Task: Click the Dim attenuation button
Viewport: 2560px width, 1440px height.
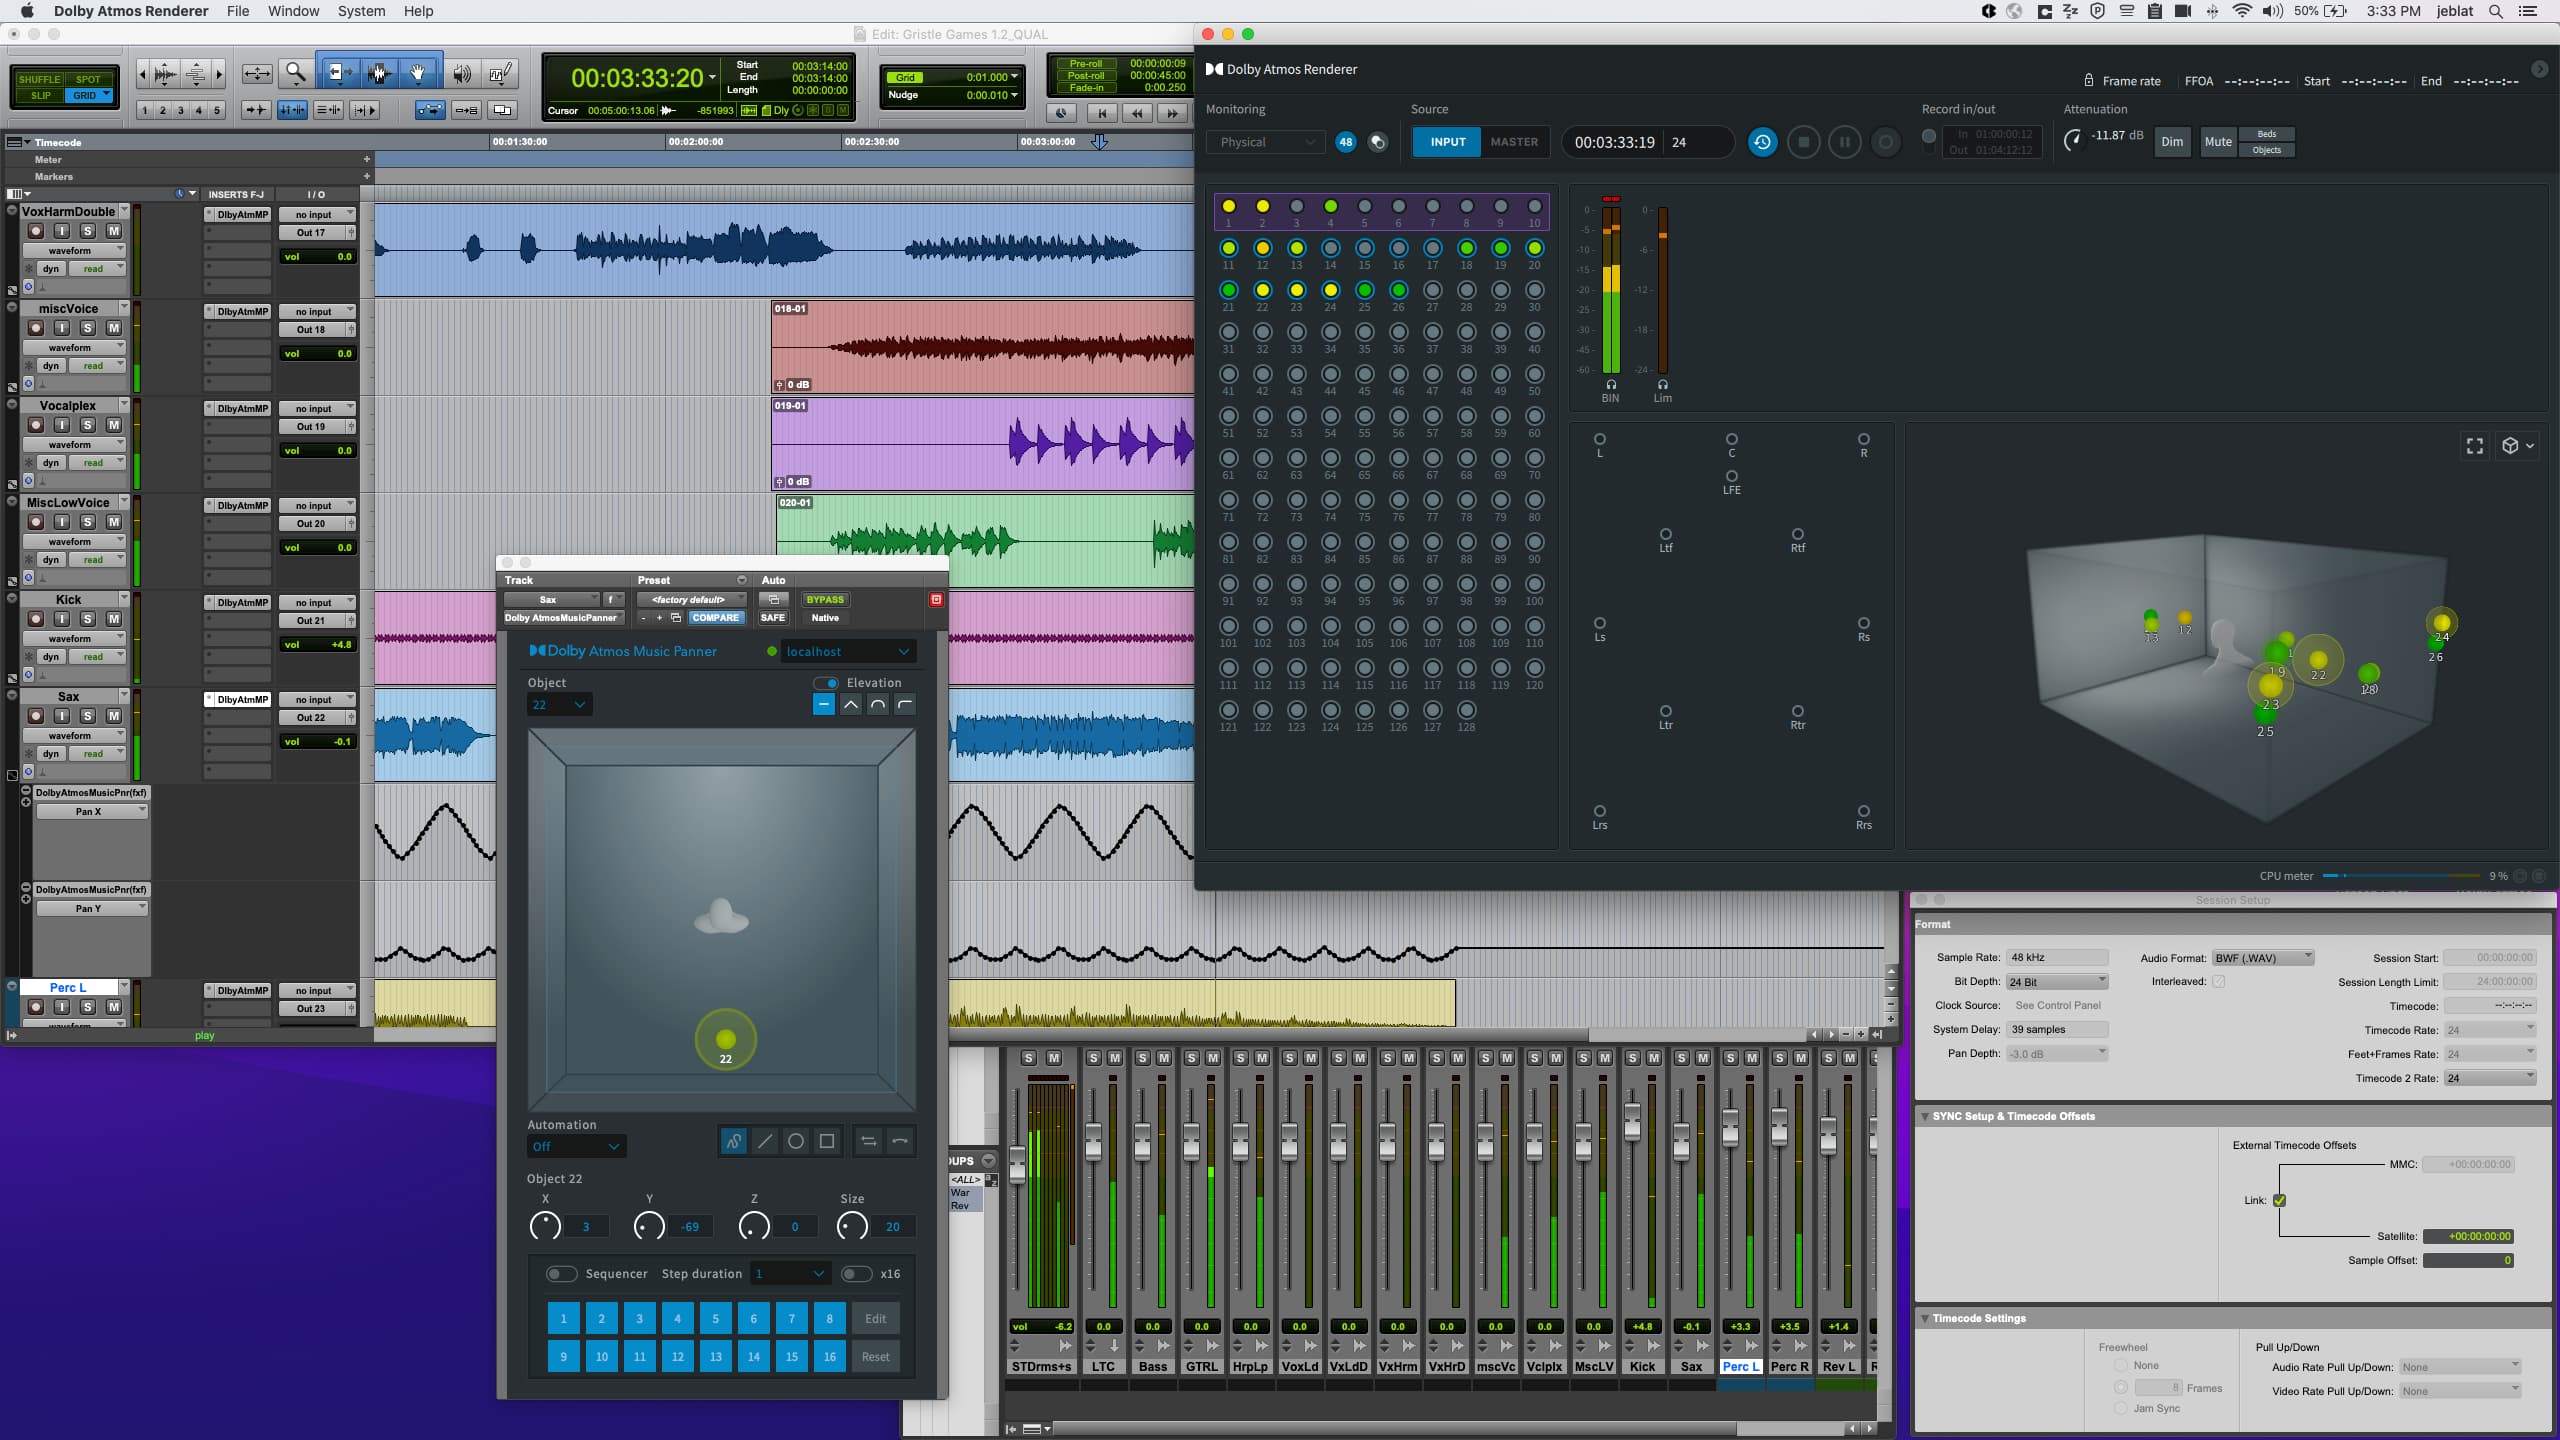Action: point(2172,142)
